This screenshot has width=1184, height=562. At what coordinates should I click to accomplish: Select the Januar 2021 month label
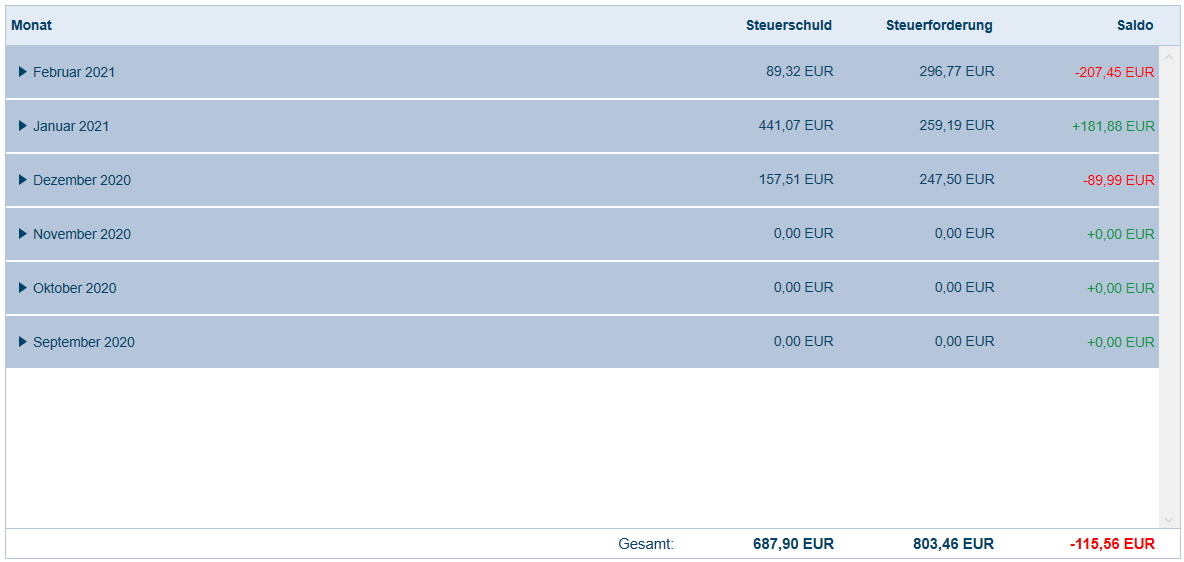pyautogui.click(x=71, y=126)
